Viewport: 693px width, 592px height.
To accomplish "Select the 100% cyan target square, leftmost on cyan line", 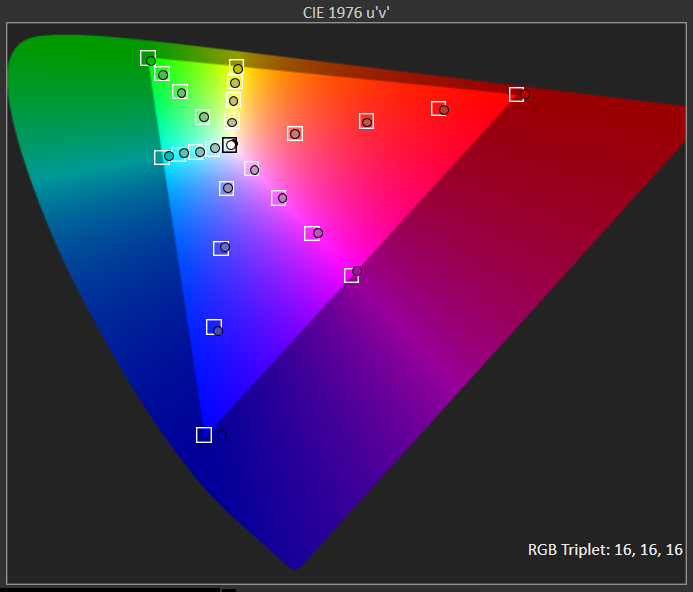I will pyautogui.click(x=162, y=157).
